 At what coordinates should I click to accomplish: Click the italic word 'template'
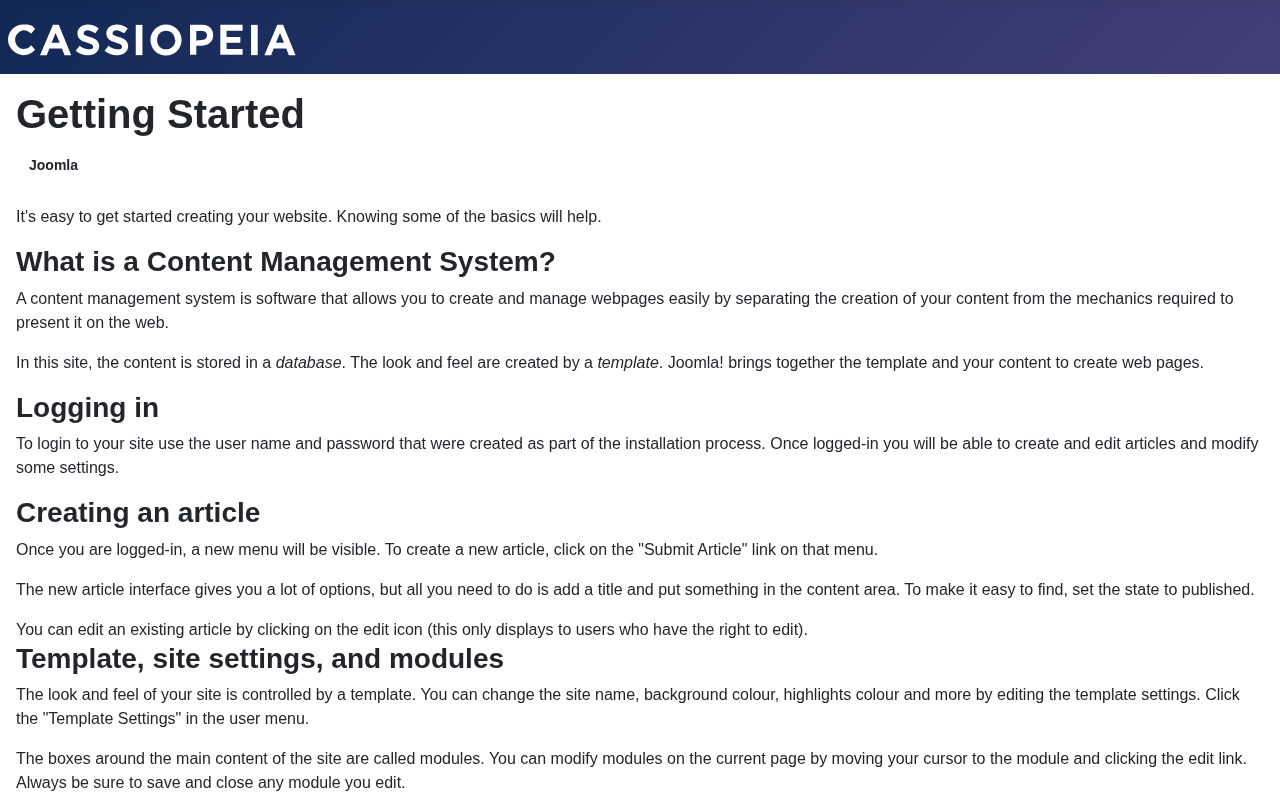tap(628, 363)
